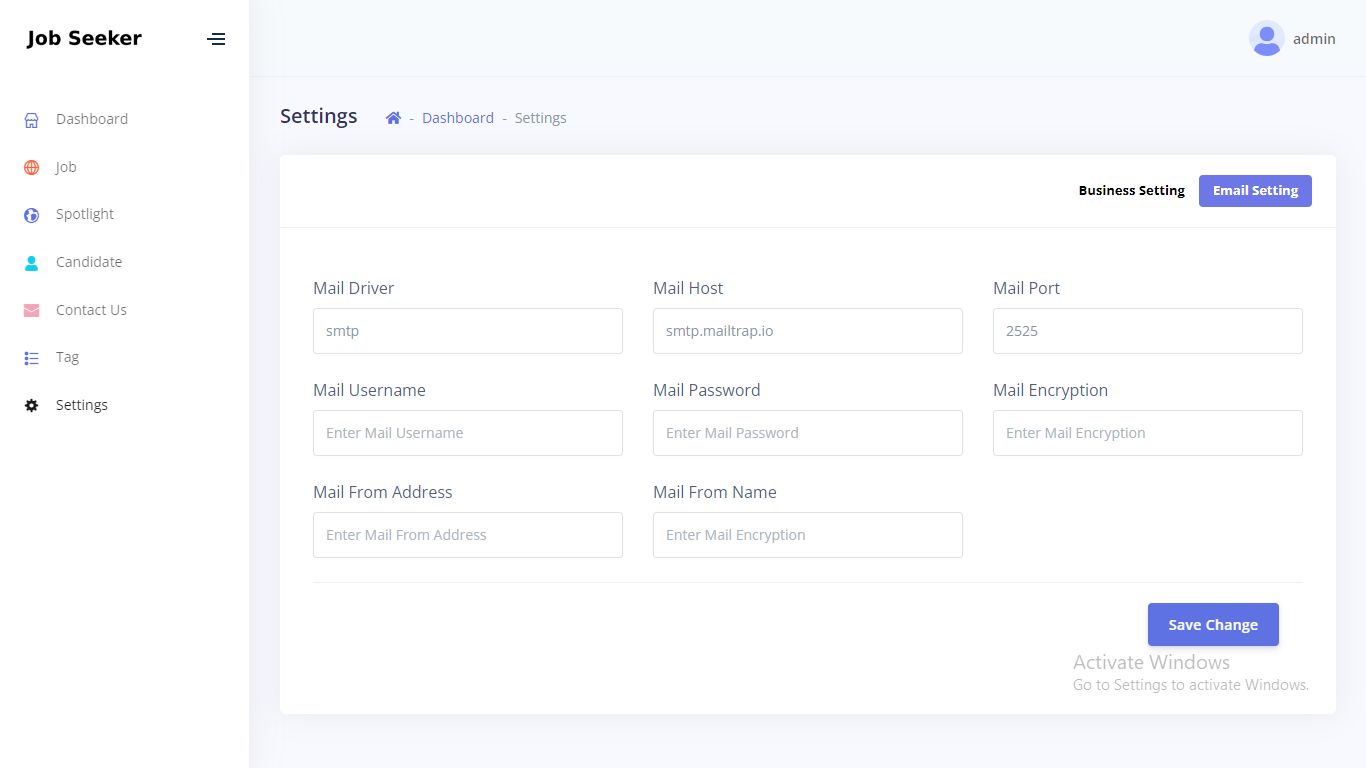Click the home icon in breadcrumb
This screenshot has width=1366, height=768.
click(393, 118)
